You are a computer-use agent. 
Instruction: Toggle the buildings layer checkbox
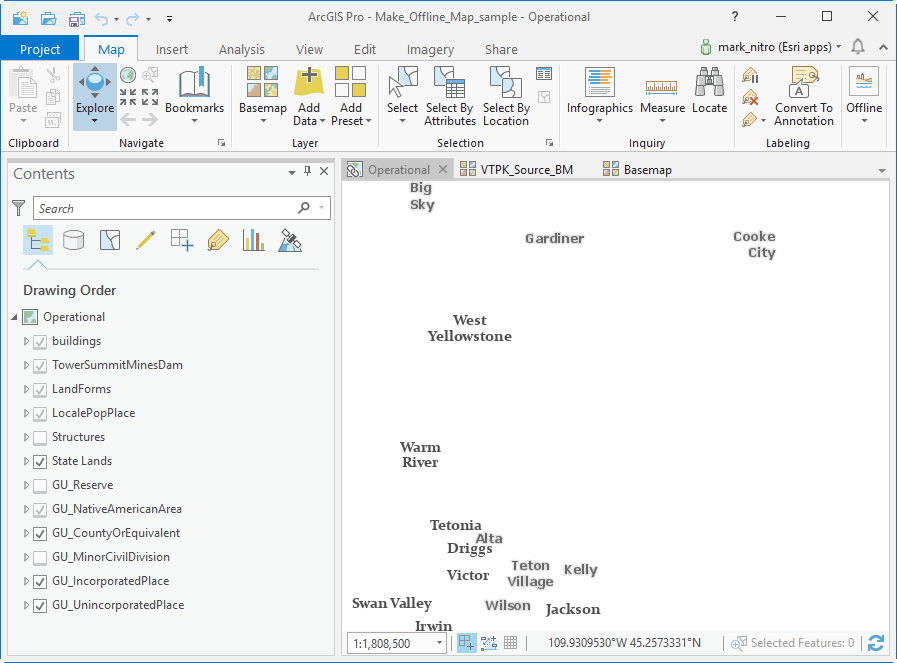click(39, 342)
